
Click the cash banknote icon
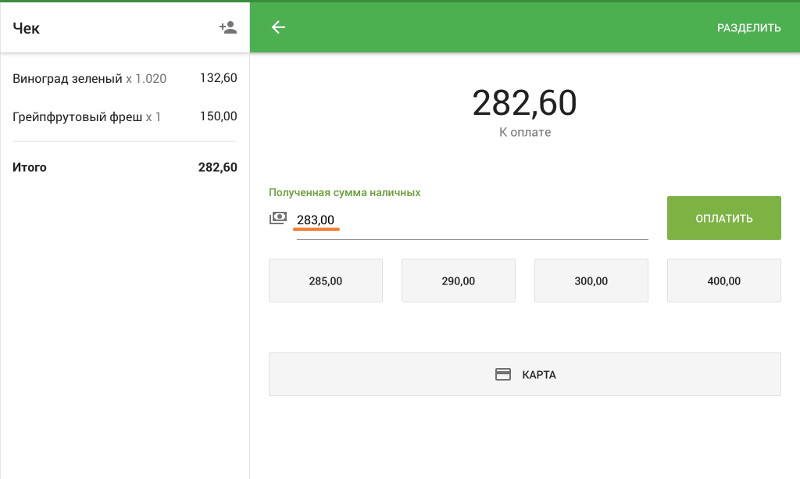[x=278, y=218]
